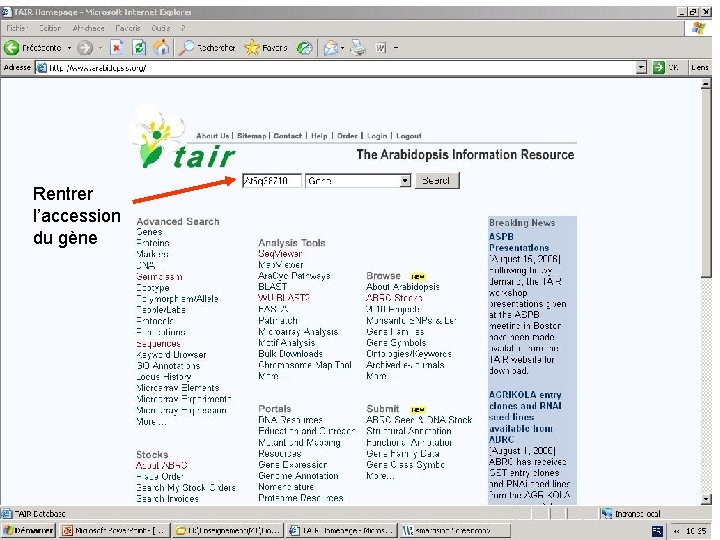
Task: Open the Back button dropdown arrow
Action: click(69, 48)
